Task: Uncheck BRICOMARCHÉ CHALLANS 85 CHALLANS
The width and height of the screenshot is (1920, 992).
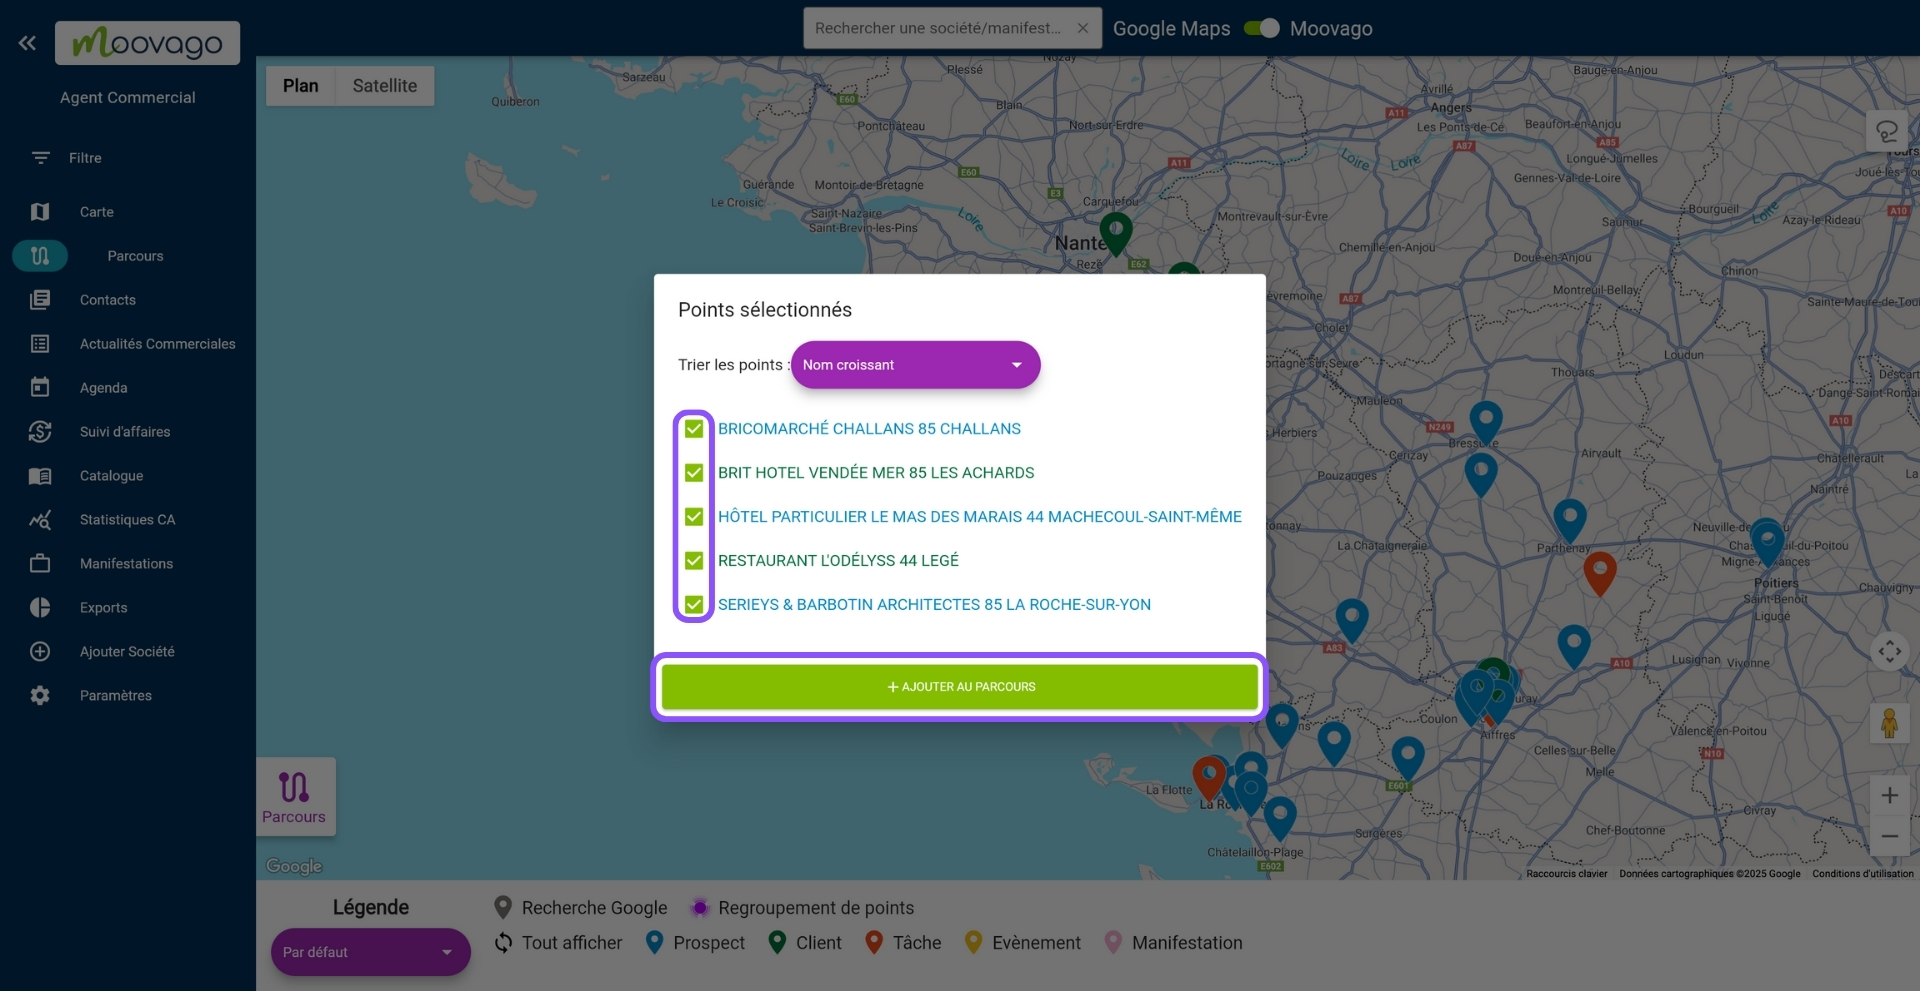Action: pyautogui.click(x=693, y=429)
